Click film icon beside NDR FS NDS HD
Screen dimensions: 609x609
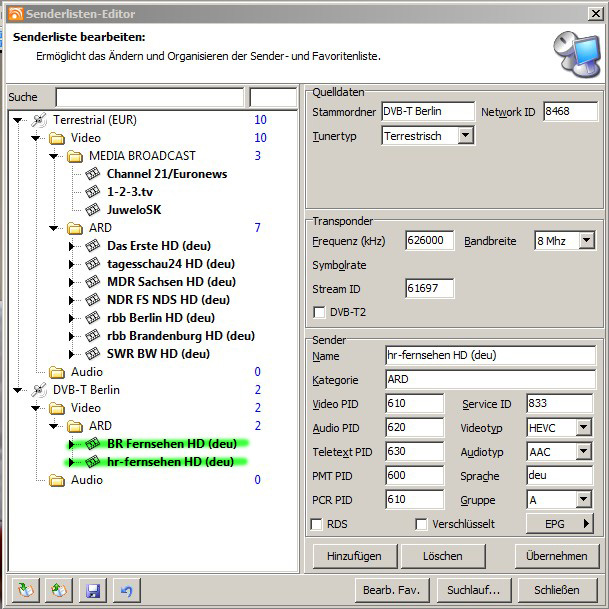click(93, 299)
